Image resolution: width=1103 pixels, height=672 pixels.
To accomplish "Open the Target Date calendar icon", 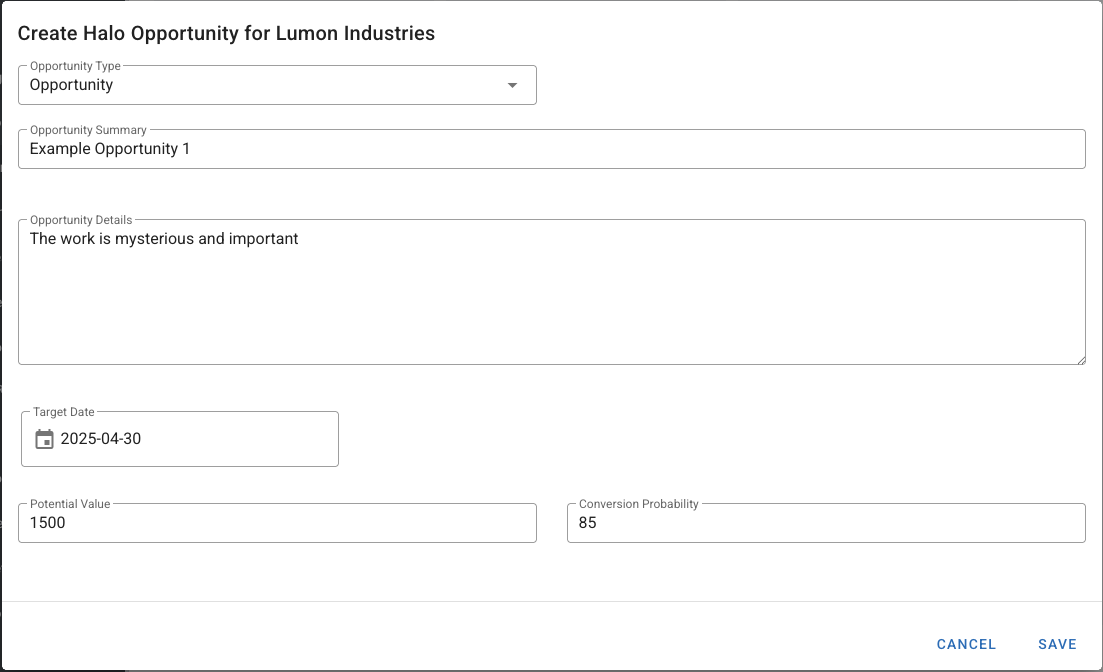I will tap(44, 439).
